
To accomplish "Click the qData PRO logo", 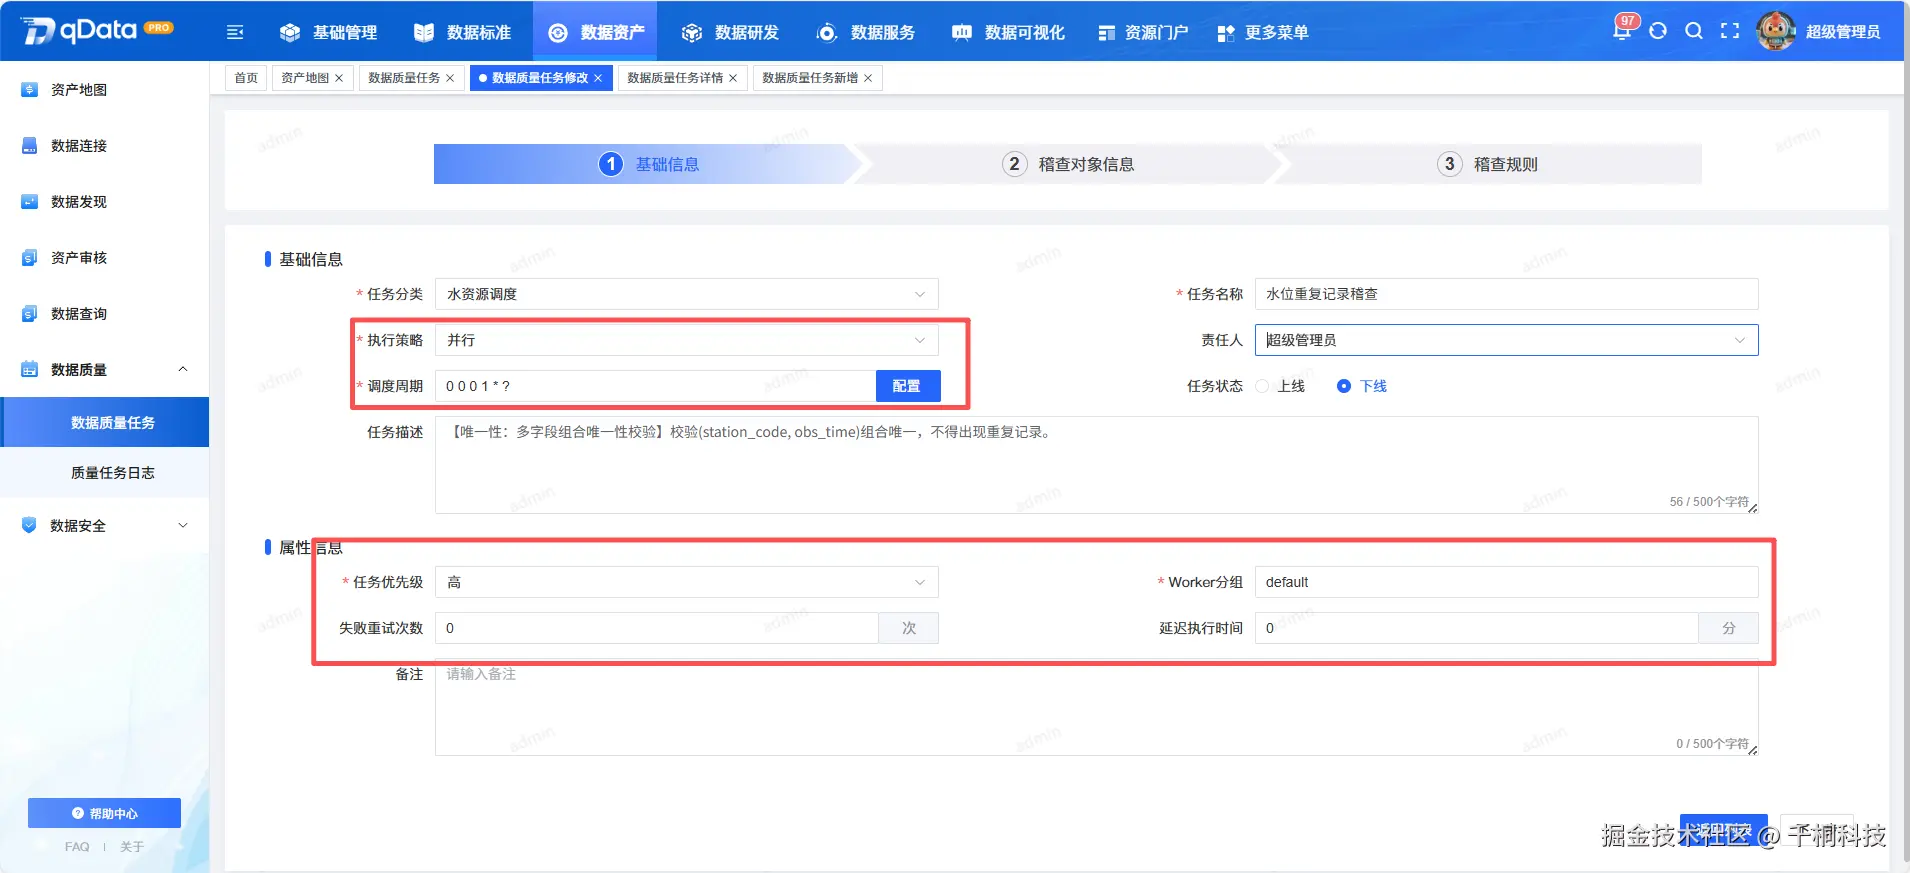I will [97, 31].
